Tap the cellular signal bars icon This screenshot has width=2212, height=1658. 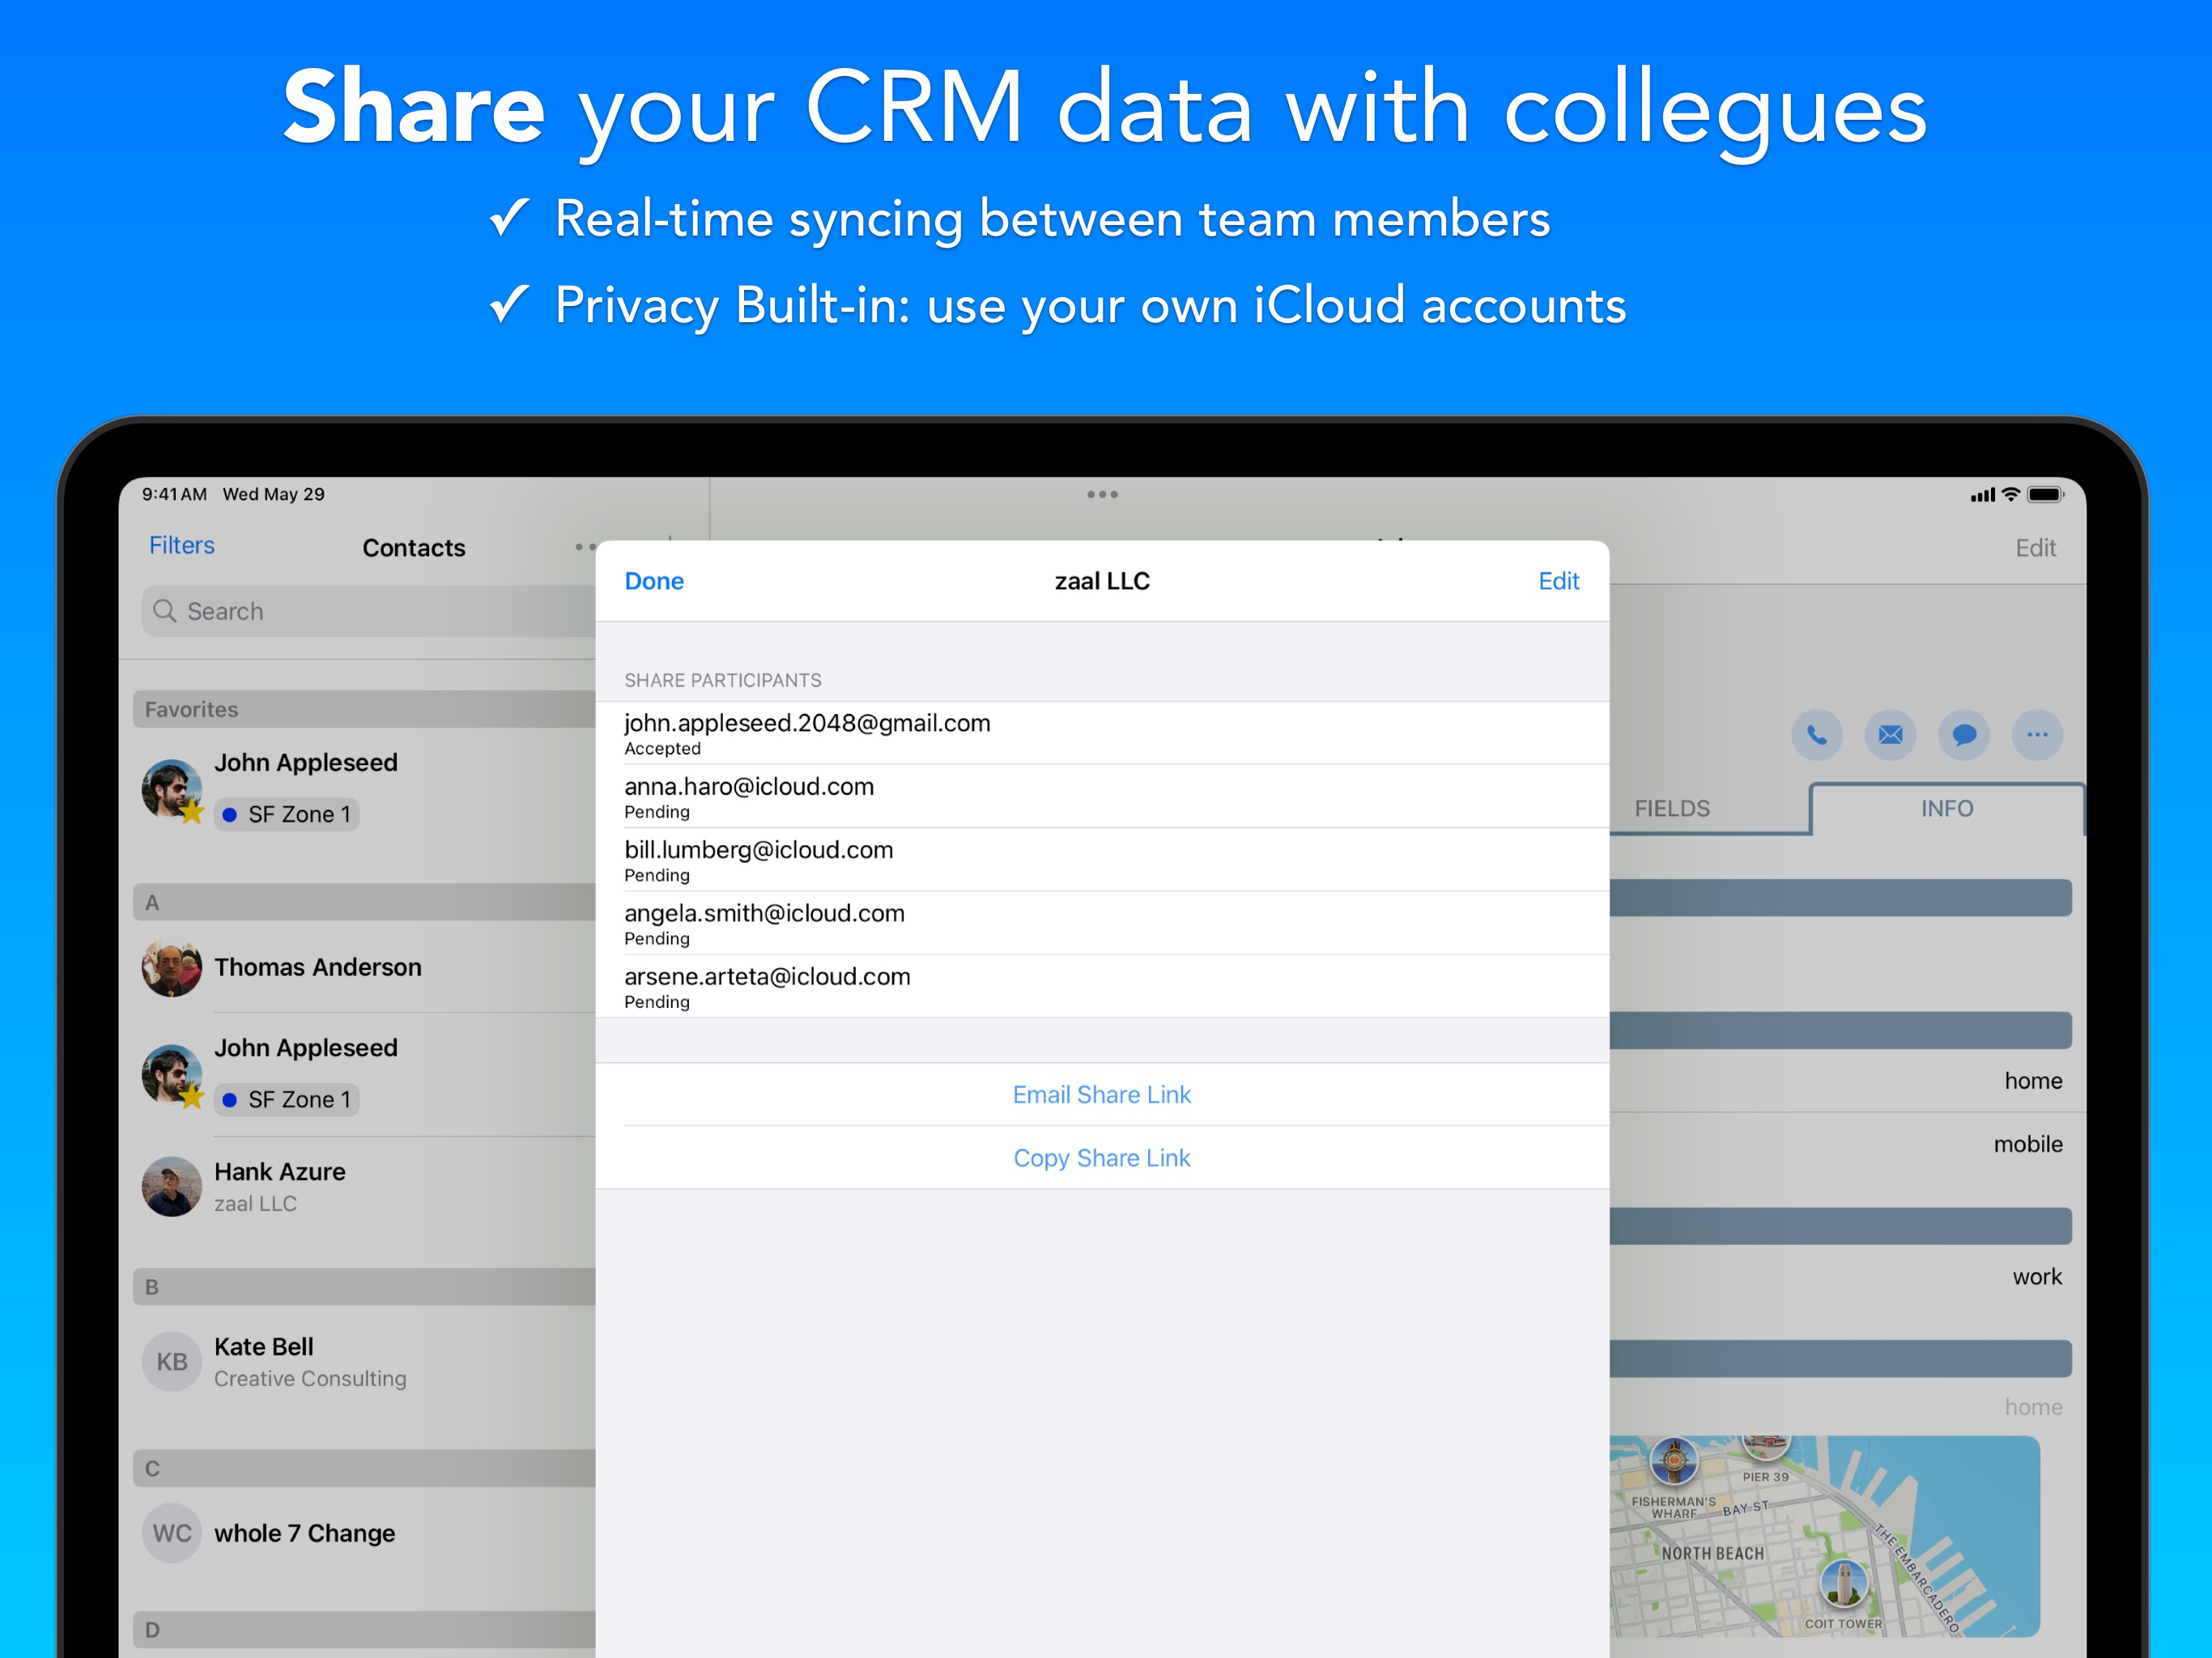(1982, 495)
